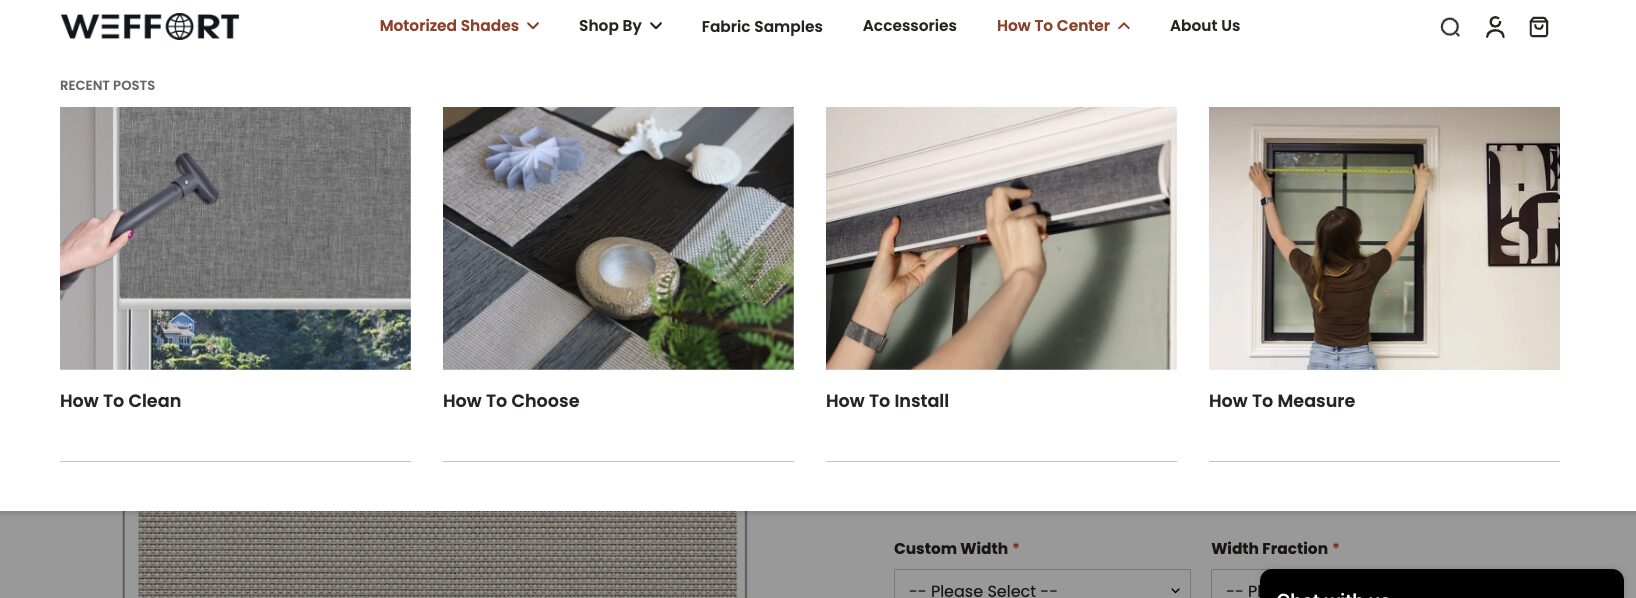Go to homepage via Weffort logo

[x=150, y=26]
